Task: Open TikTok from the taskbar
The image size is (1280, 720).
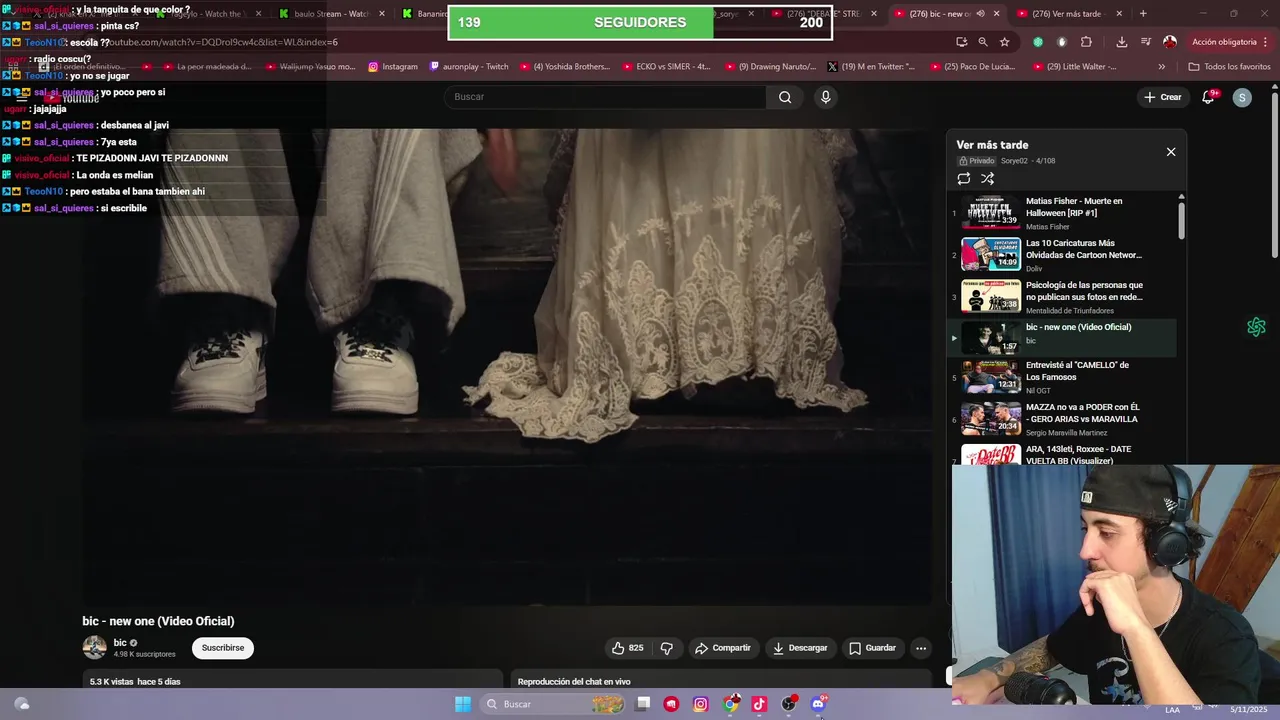Action: click(x=759, y=704)
